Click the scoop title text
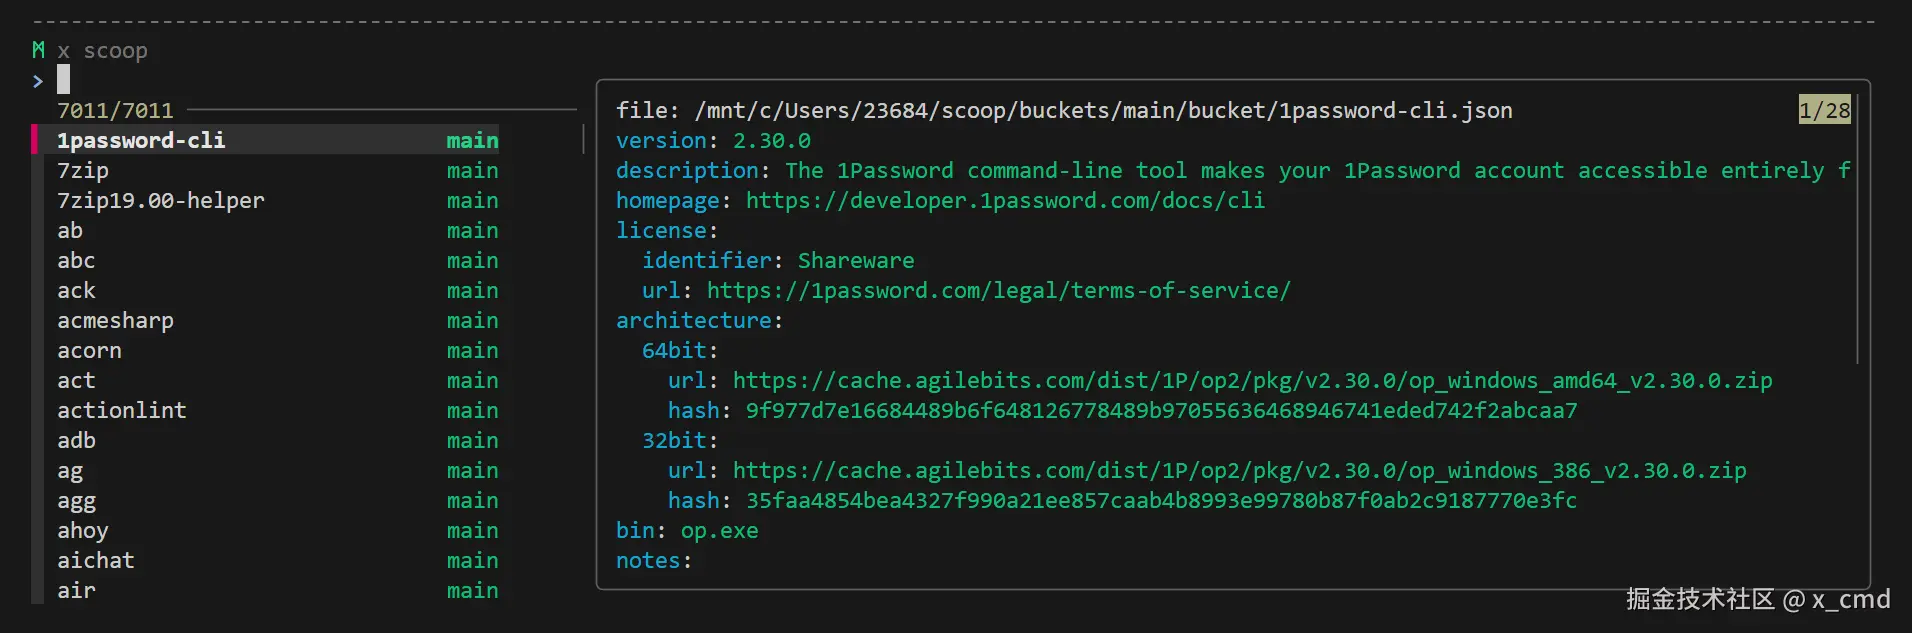This screenshot has height=633, width=1912. (115, 50)
